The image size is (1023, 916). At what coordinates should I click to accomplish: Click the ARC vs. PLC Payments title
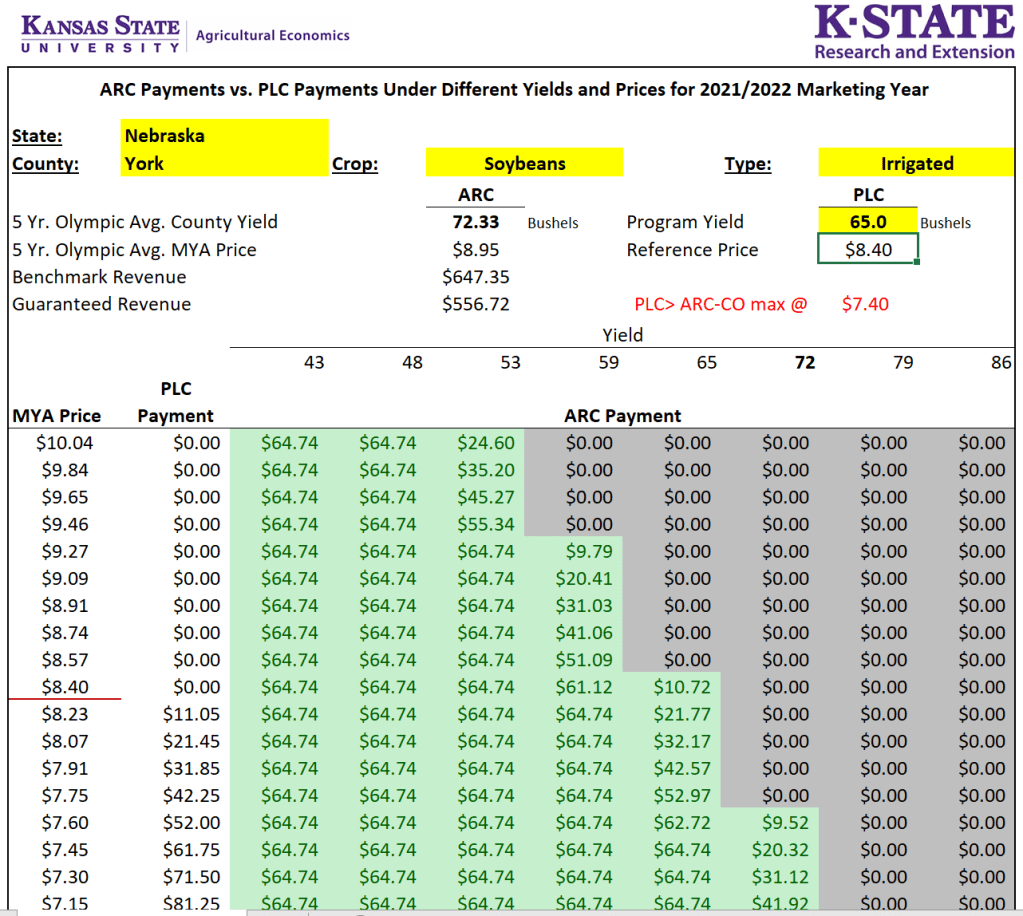click(514, 90)
